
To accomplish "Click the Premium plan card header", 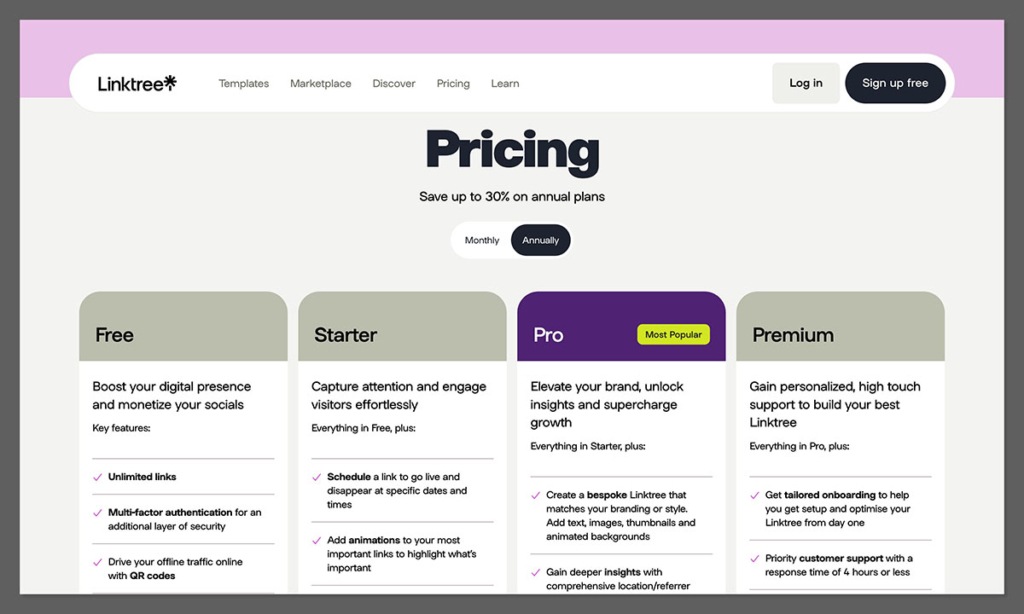I will coord(841,325).
